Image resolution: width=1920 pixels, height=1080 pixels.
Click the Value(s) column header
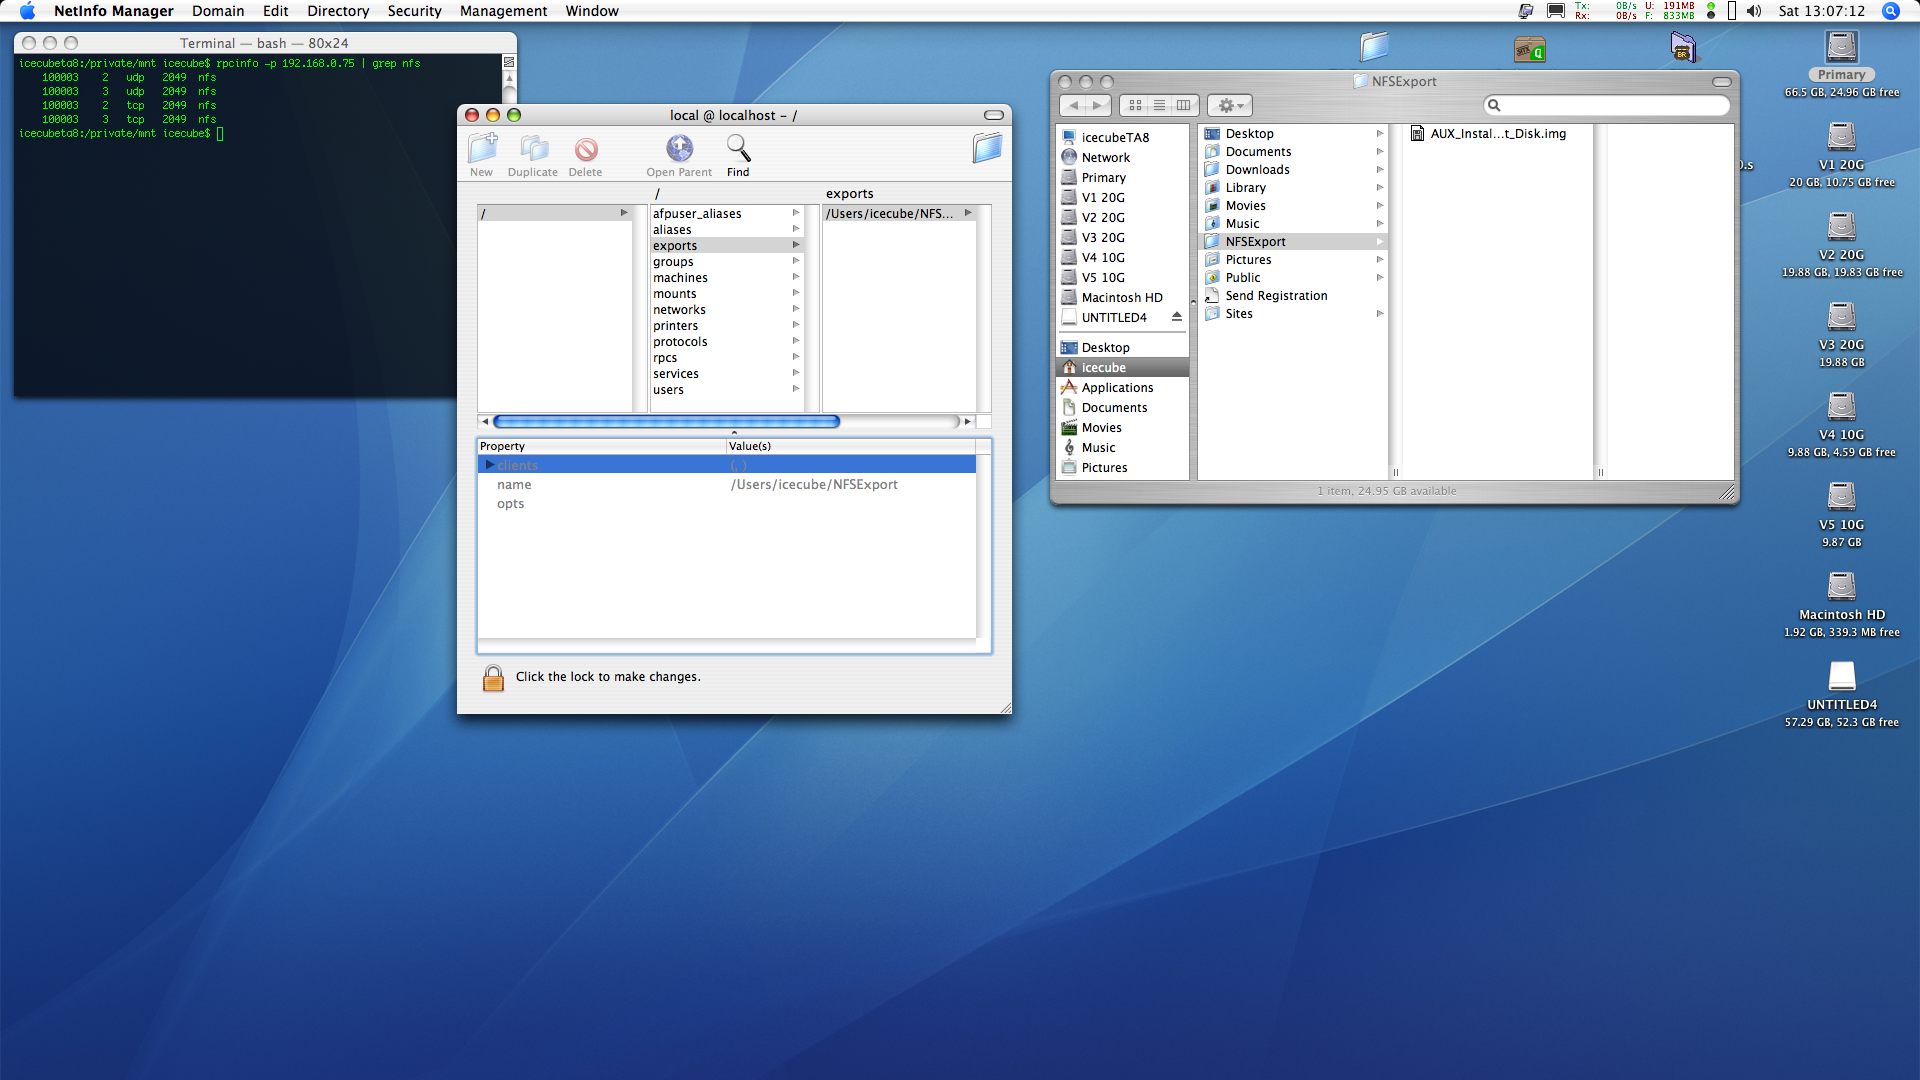click(x=851, y=446)
